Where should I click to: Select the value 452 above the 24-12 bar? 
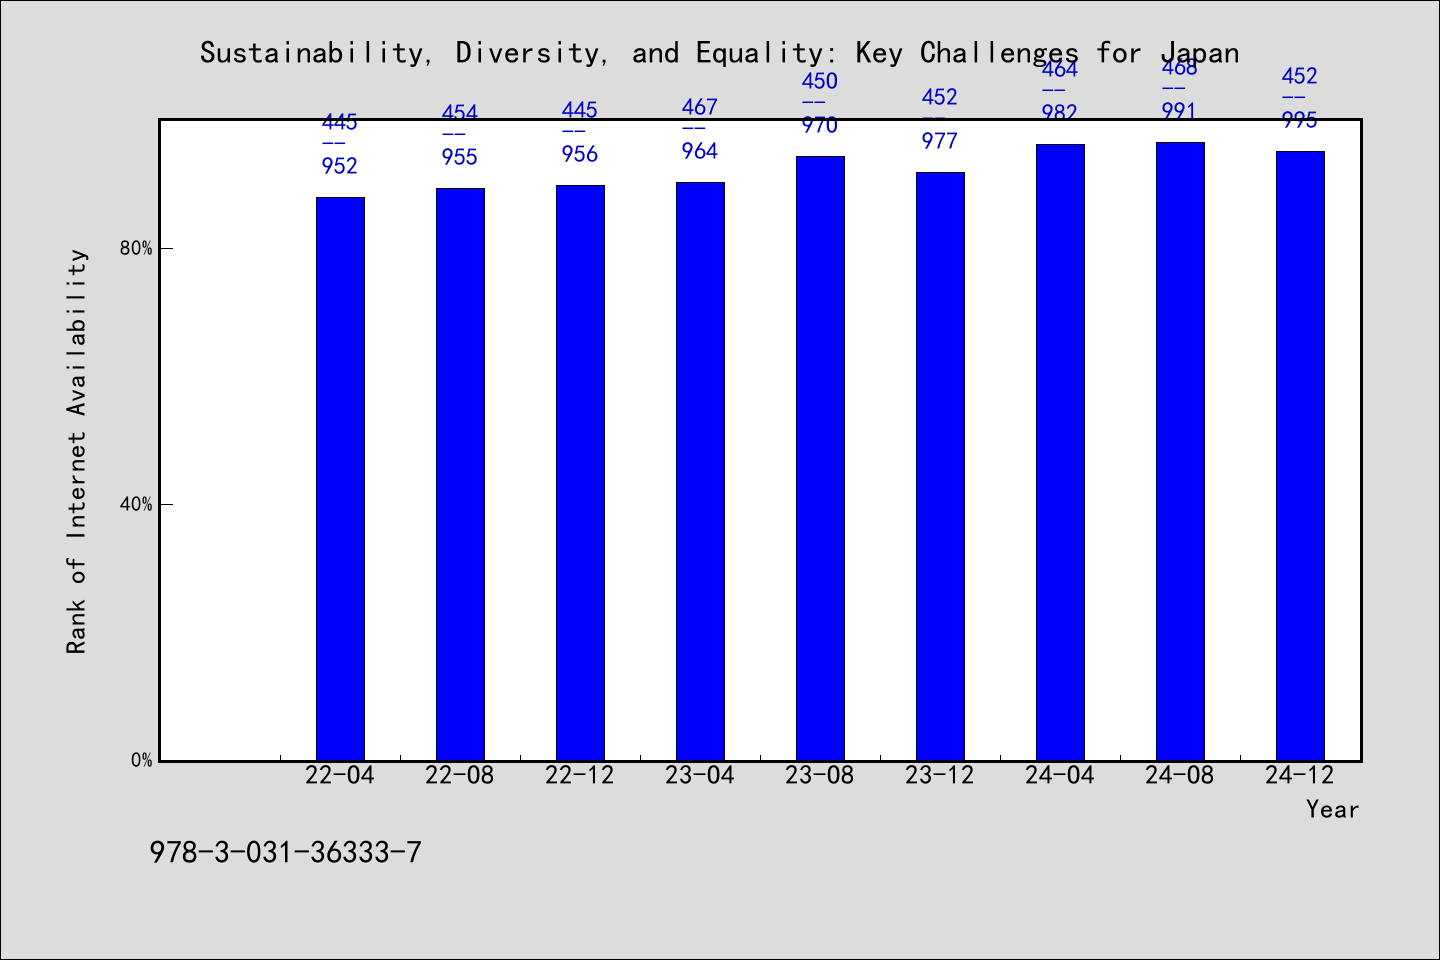click(1300, 76)
